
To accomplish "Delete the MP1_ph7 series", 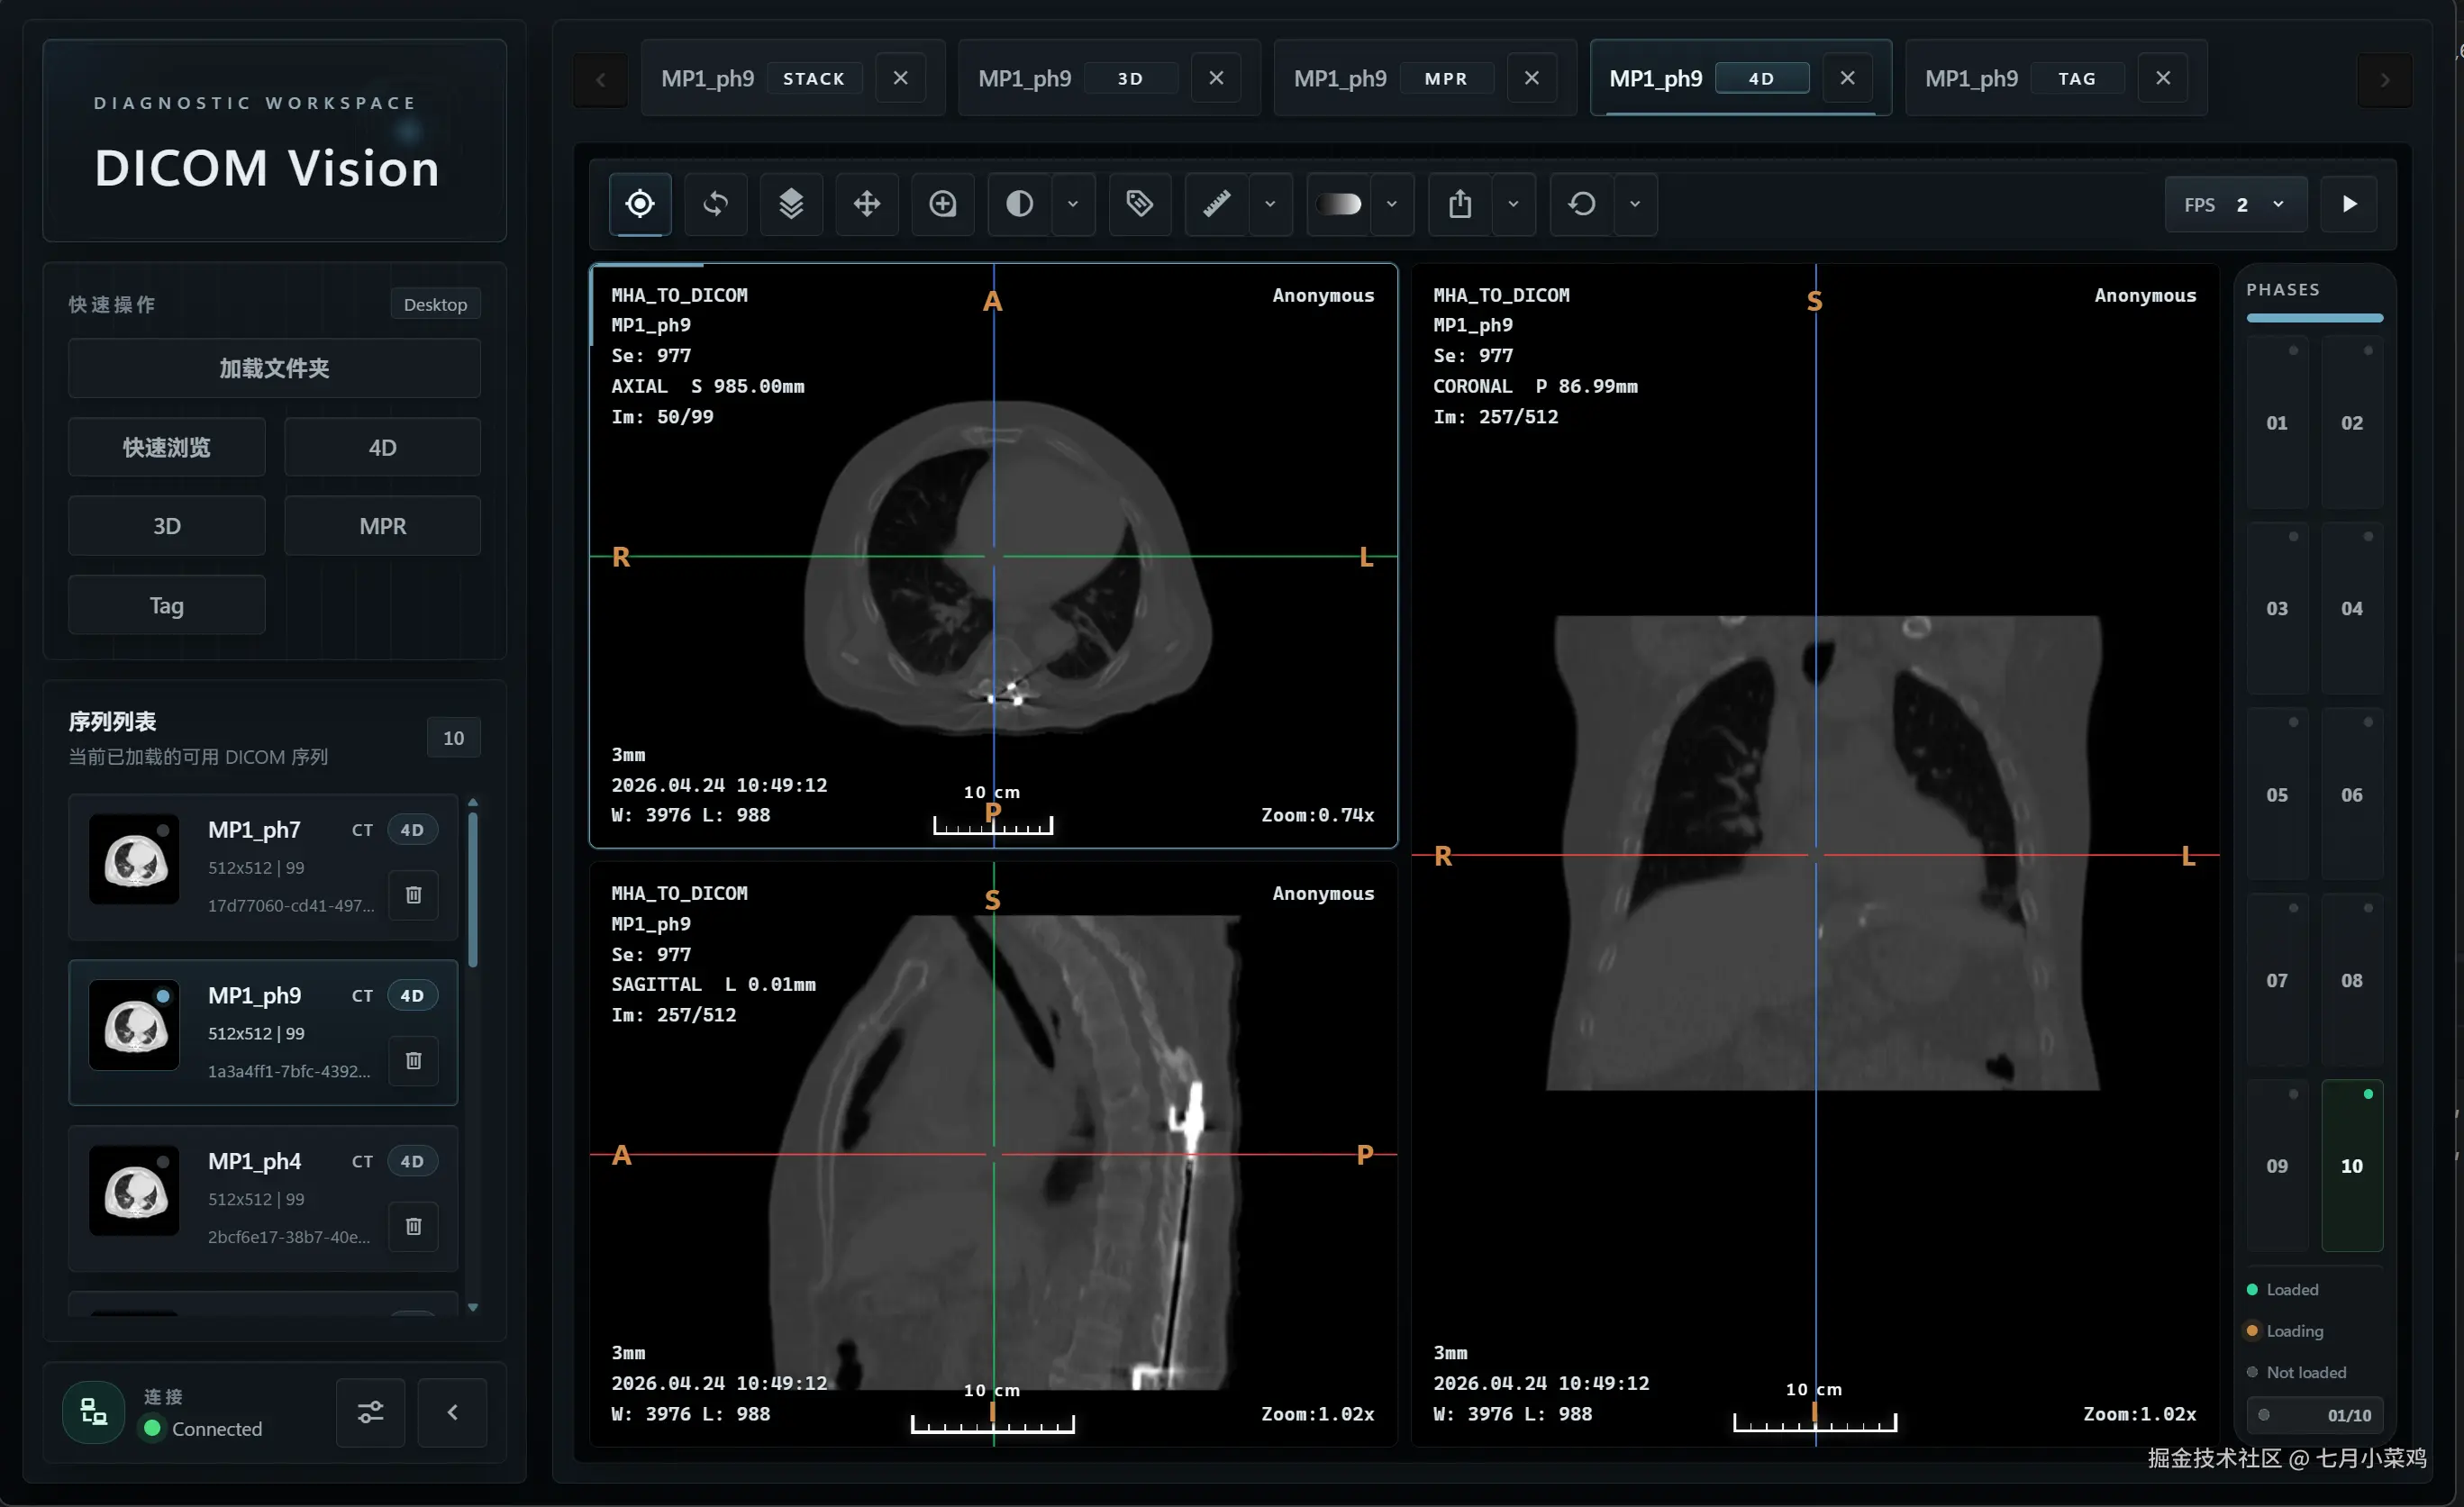I will (x=413, y=895).
